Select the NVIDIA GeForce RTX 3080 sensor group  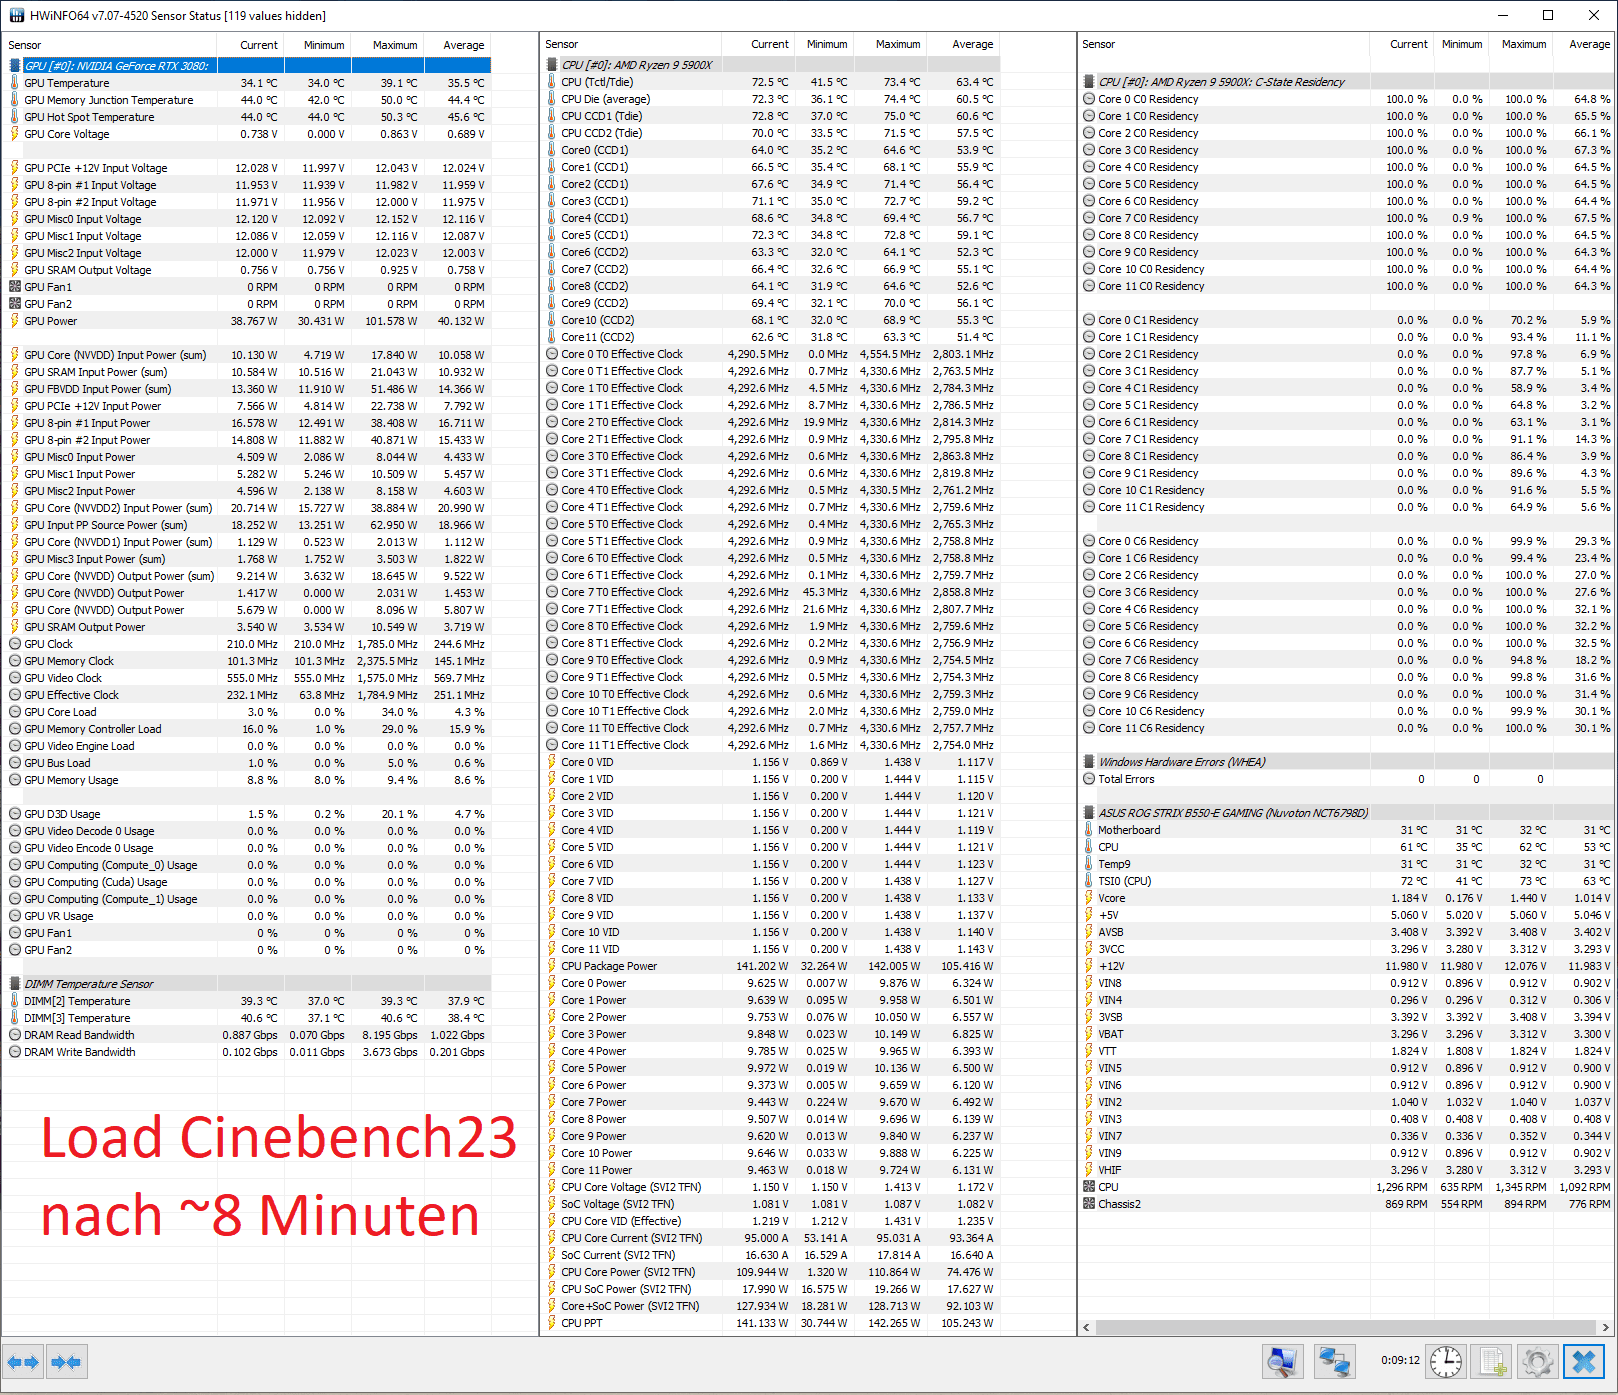coord(248,66)
